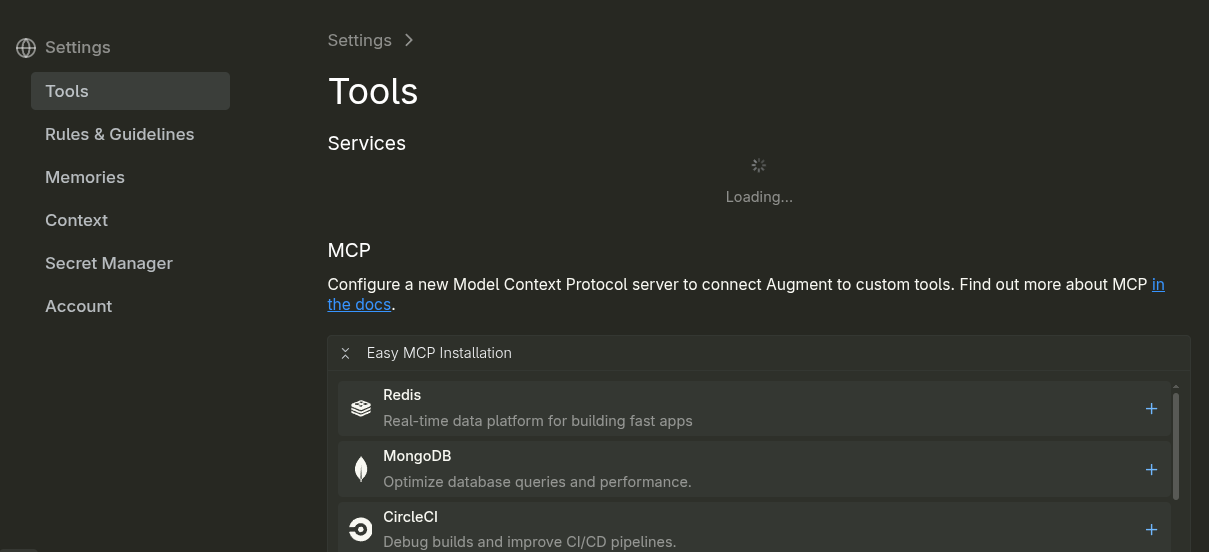Click the MCP list scrollbar
Viewport: 1209px width, 552px height.
(1175, 445)
